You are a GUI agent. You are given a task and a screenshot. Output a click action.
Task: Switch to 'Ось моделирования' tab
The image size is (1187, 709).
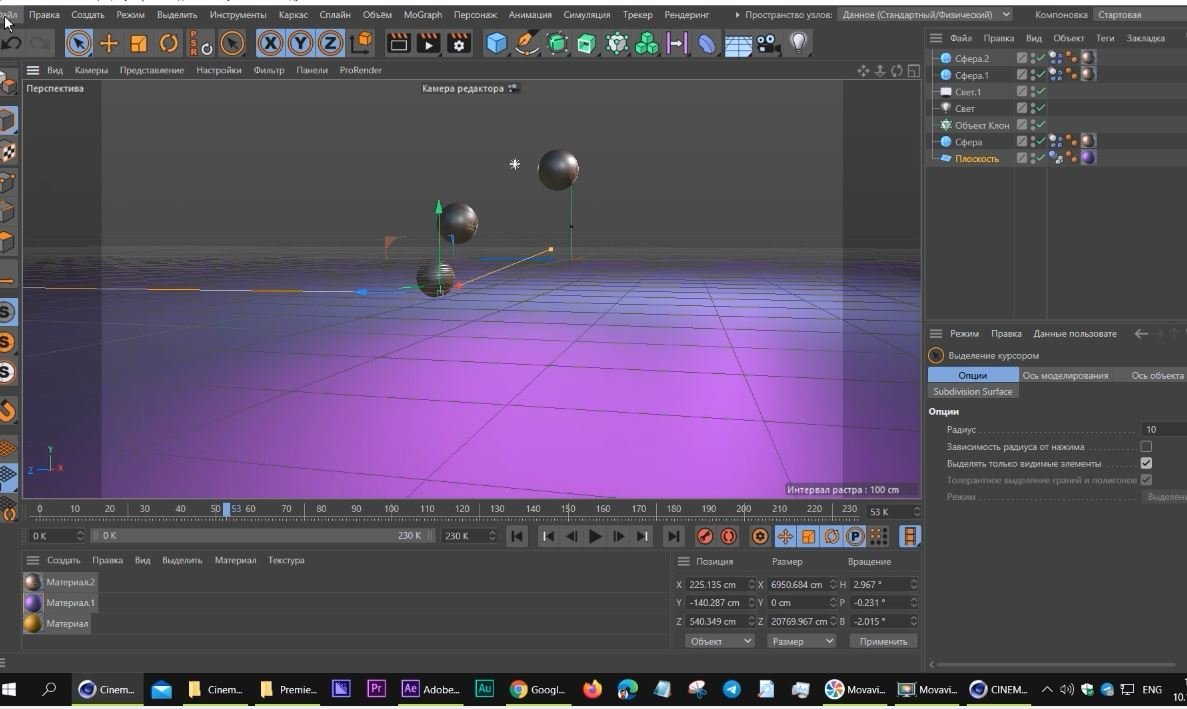tap(1064, 375)
